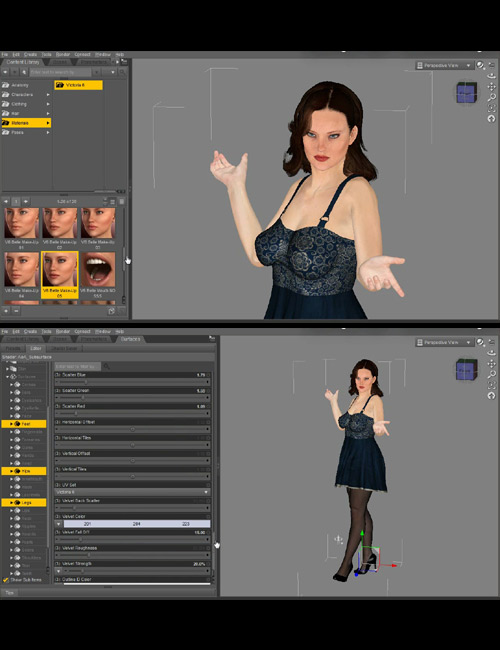The width and height of the screenshot is (500, 650).
Task: Switch content view to list mode icon
Action: coord(112,202)
